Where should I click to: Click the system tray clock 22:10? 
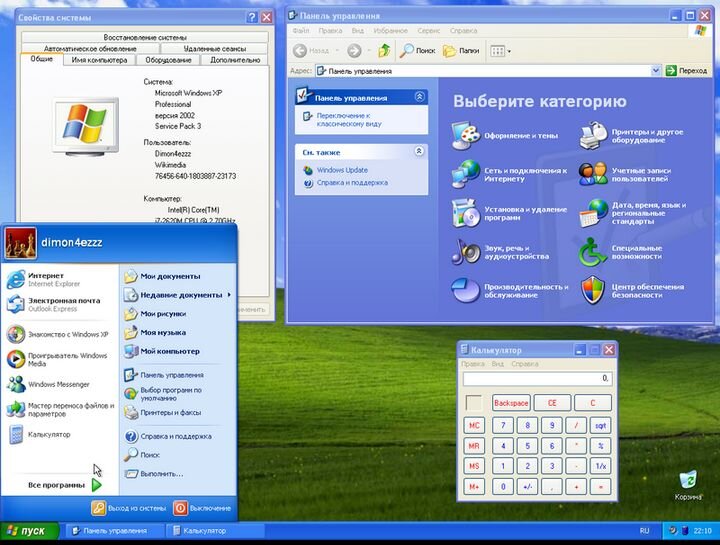703,531
